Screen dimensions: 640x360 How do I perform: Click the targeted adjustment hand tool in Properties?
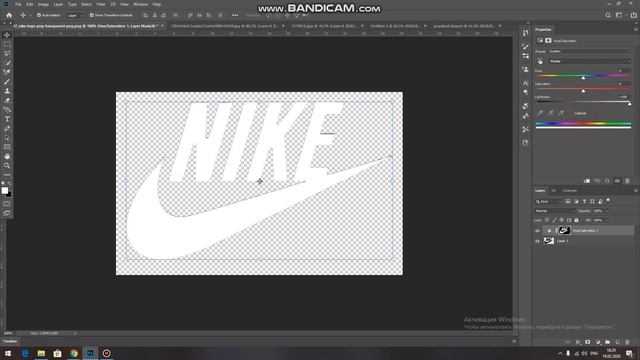(540, 61)
